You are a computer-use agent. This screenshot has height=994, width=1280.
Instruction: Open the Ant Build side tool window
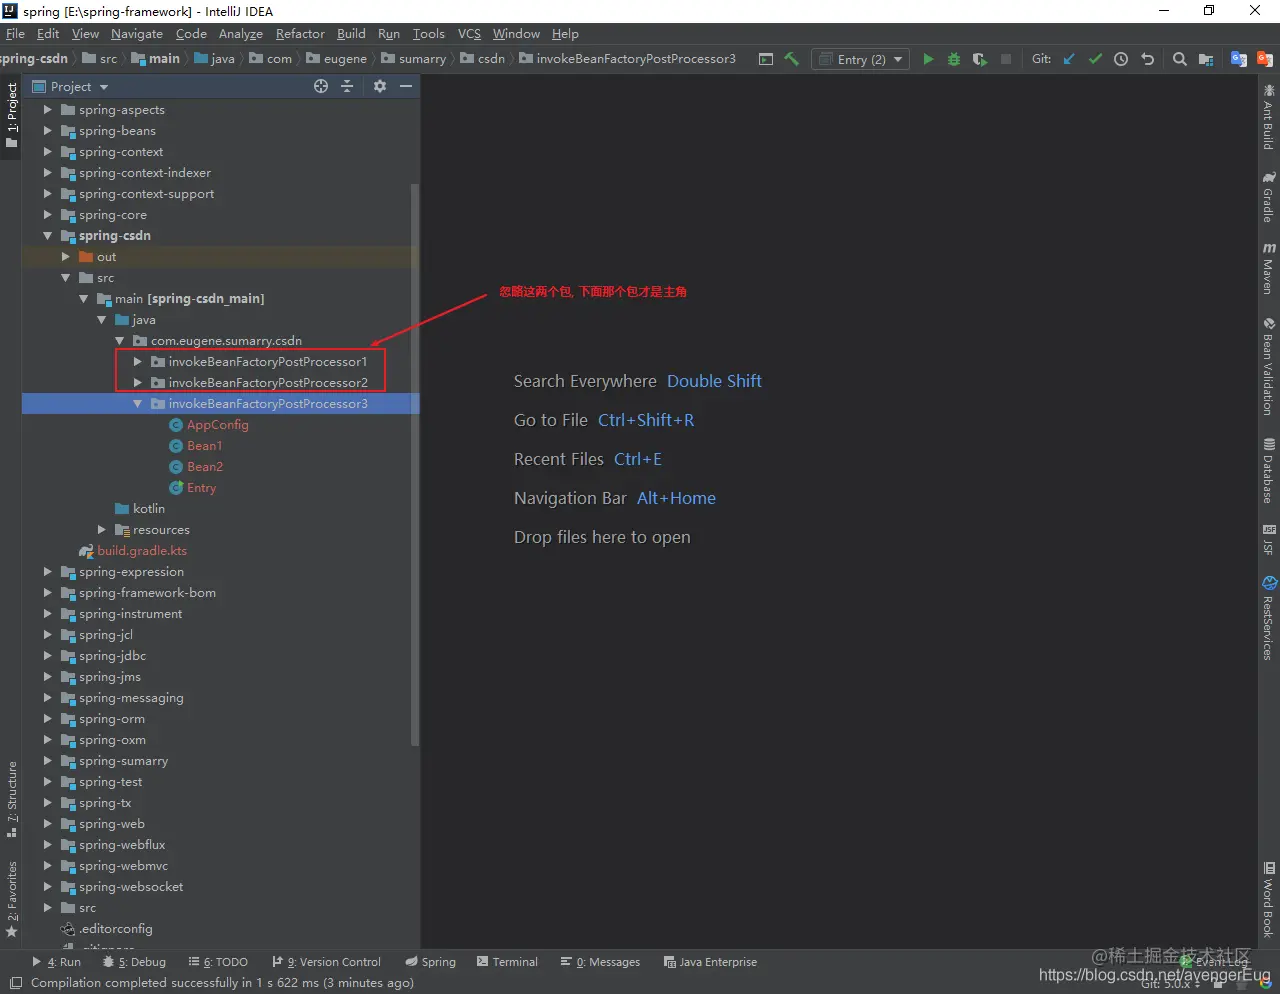click(x=1268, y=118)
